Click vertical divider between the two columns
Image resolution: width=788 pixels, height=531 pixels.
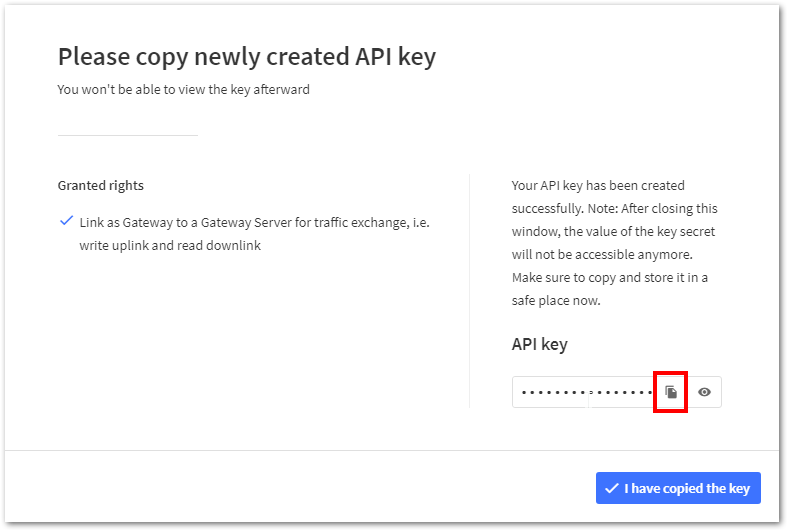(469, 290)
